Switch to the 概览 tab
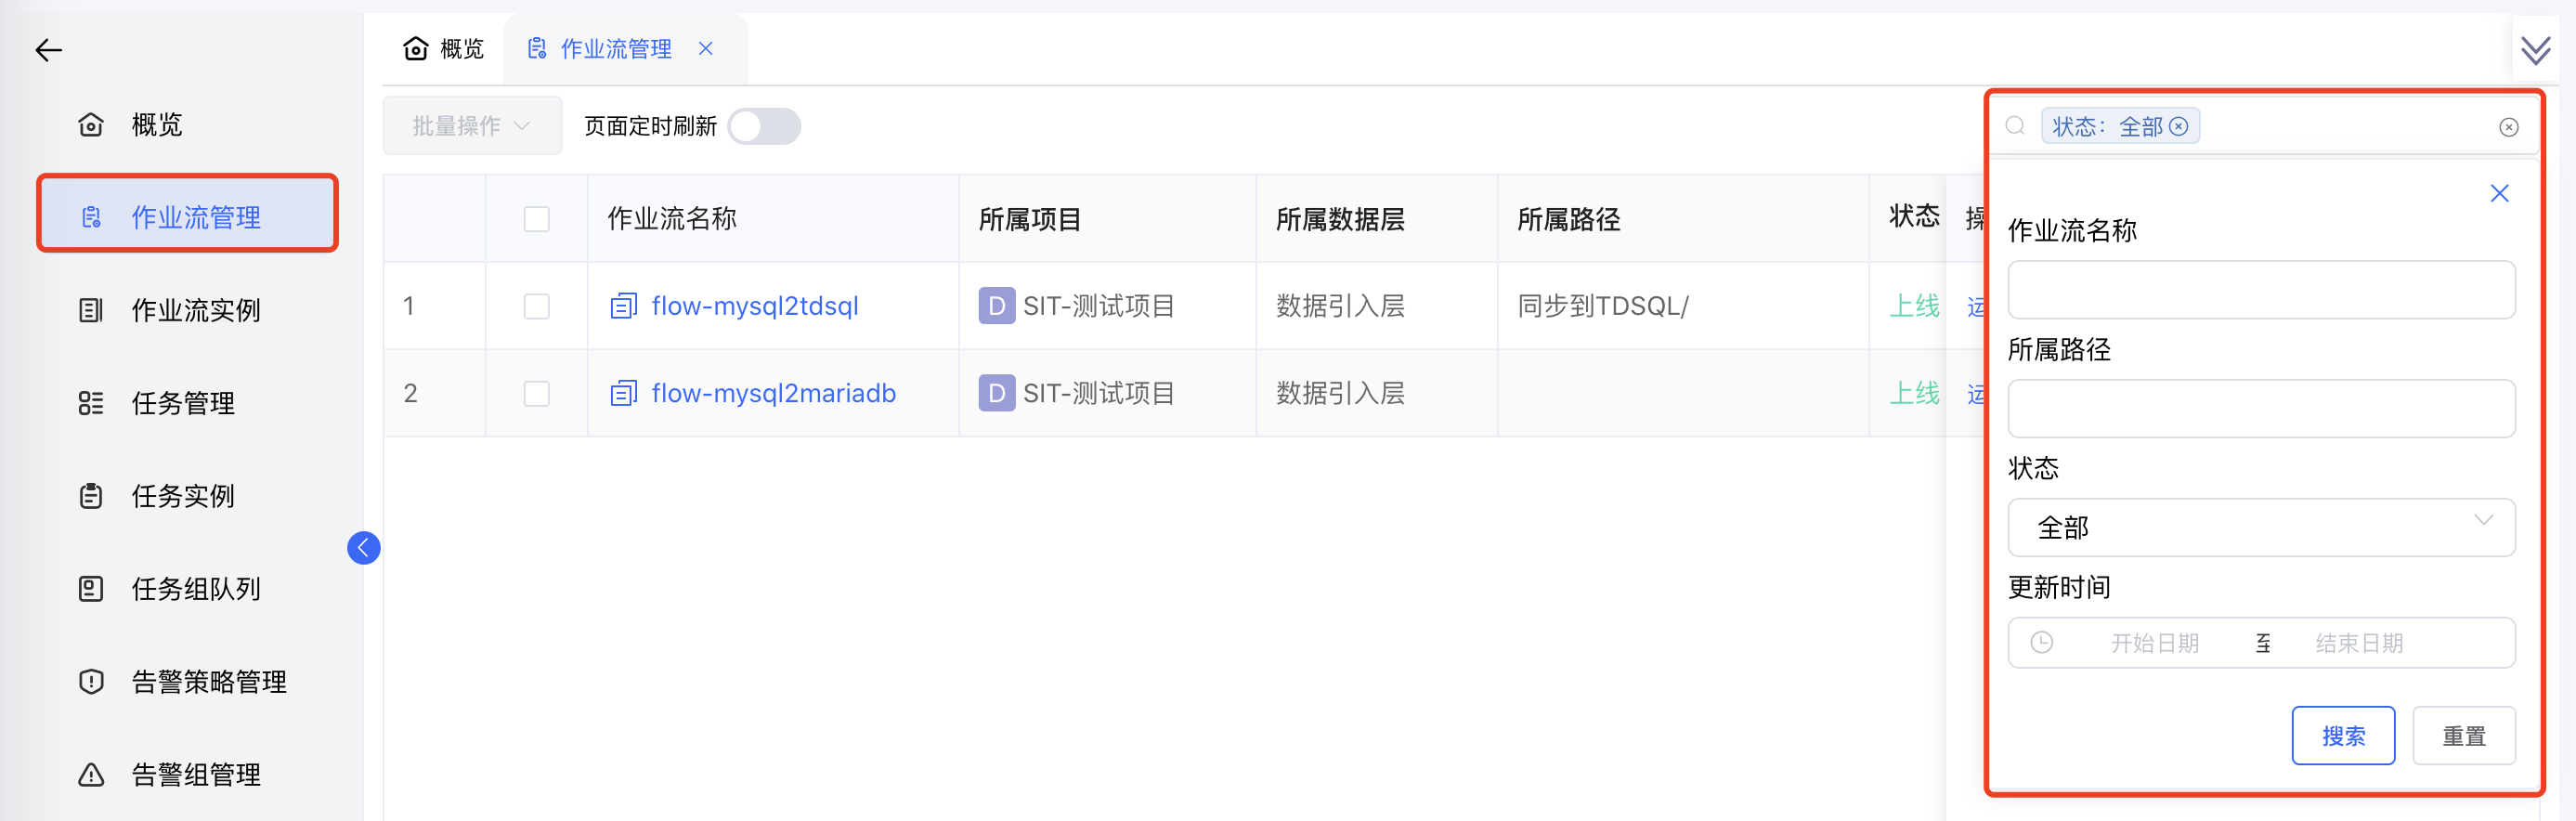This screenshot has width=2576, height=821. pos(443,47)
